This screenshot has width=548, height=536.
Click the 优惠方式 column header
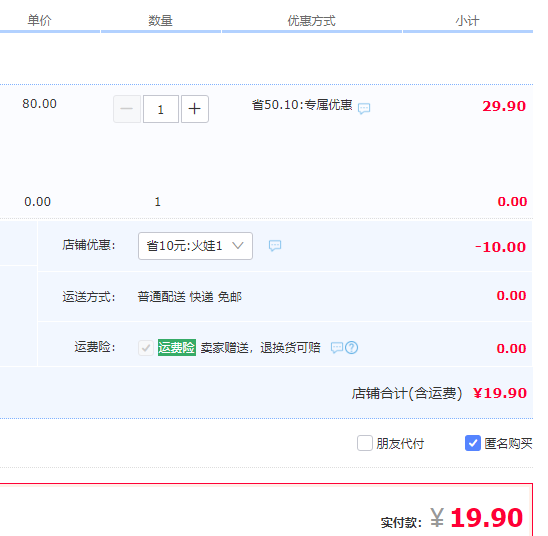[x=311, y=21]
